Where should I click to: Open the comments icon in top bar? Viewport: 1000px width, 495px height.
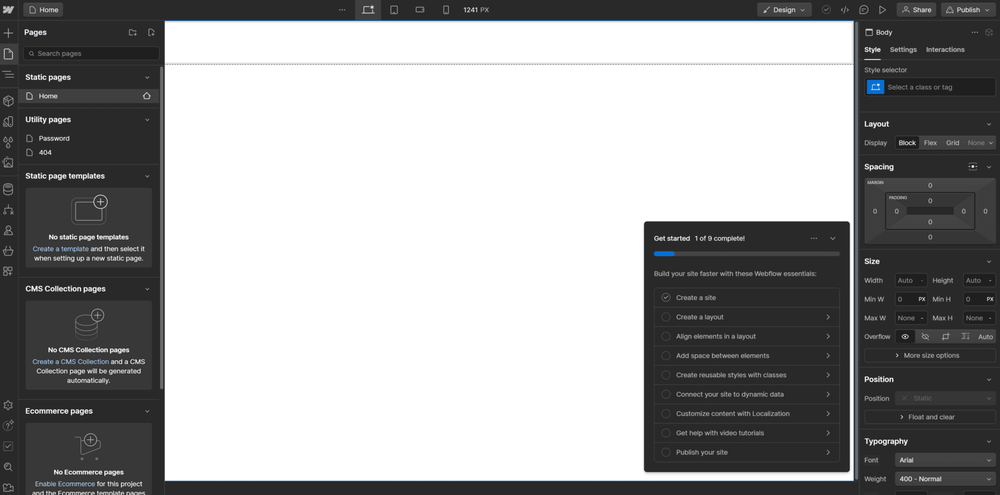[x=863, y=10]
